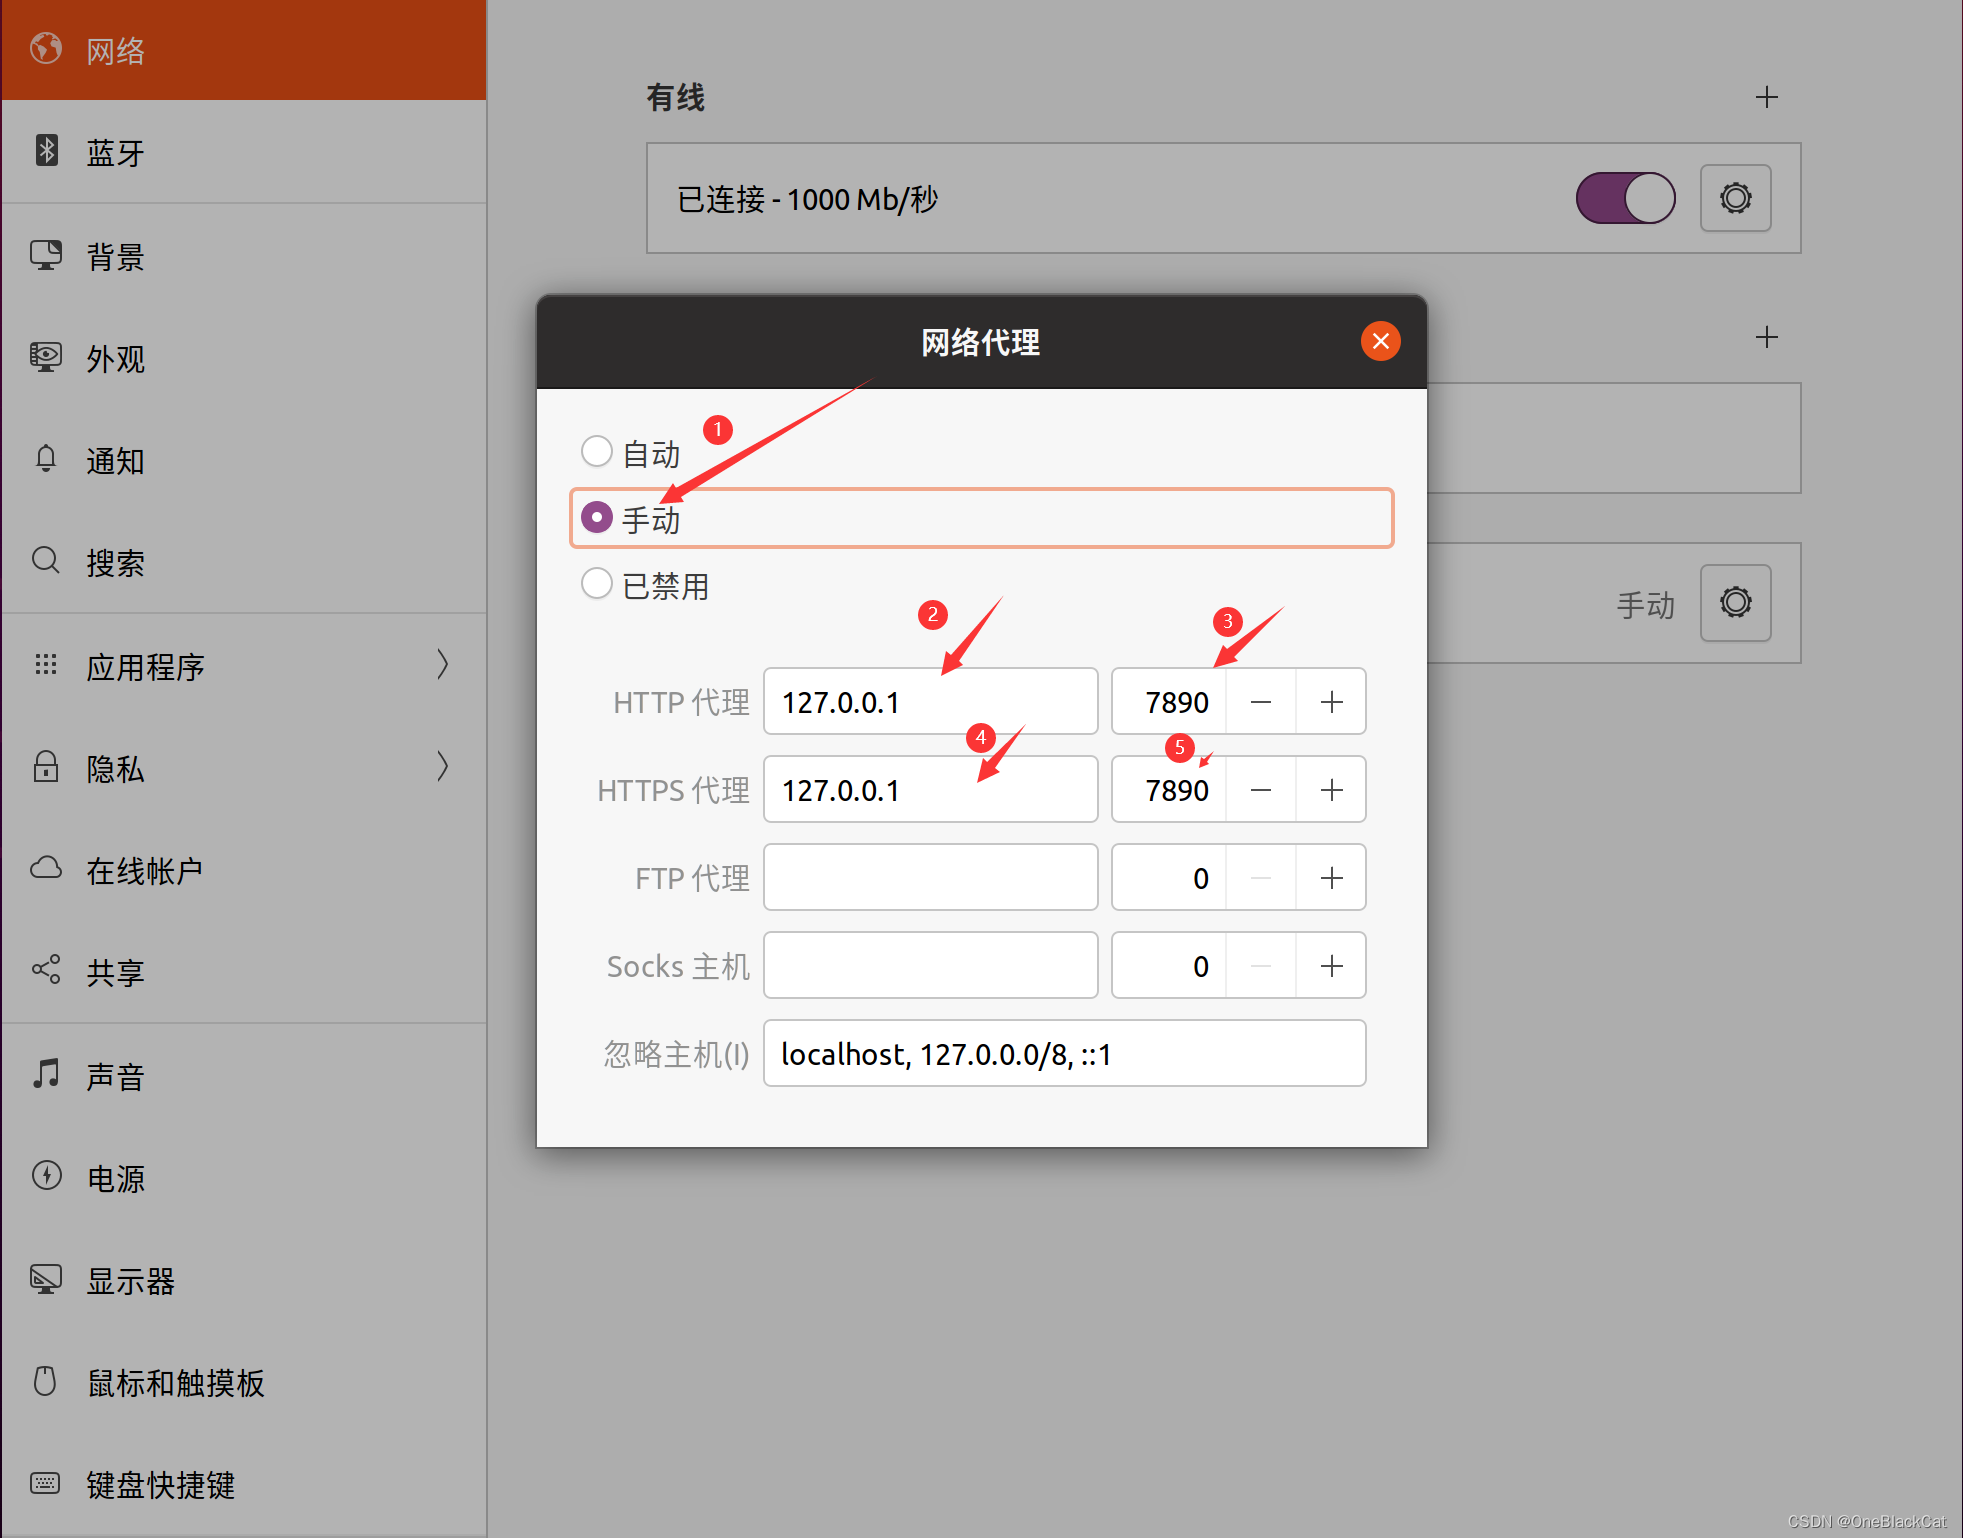Increase the Socks host port number
Screen dimensions: 1963x1538
point(1331,966)
